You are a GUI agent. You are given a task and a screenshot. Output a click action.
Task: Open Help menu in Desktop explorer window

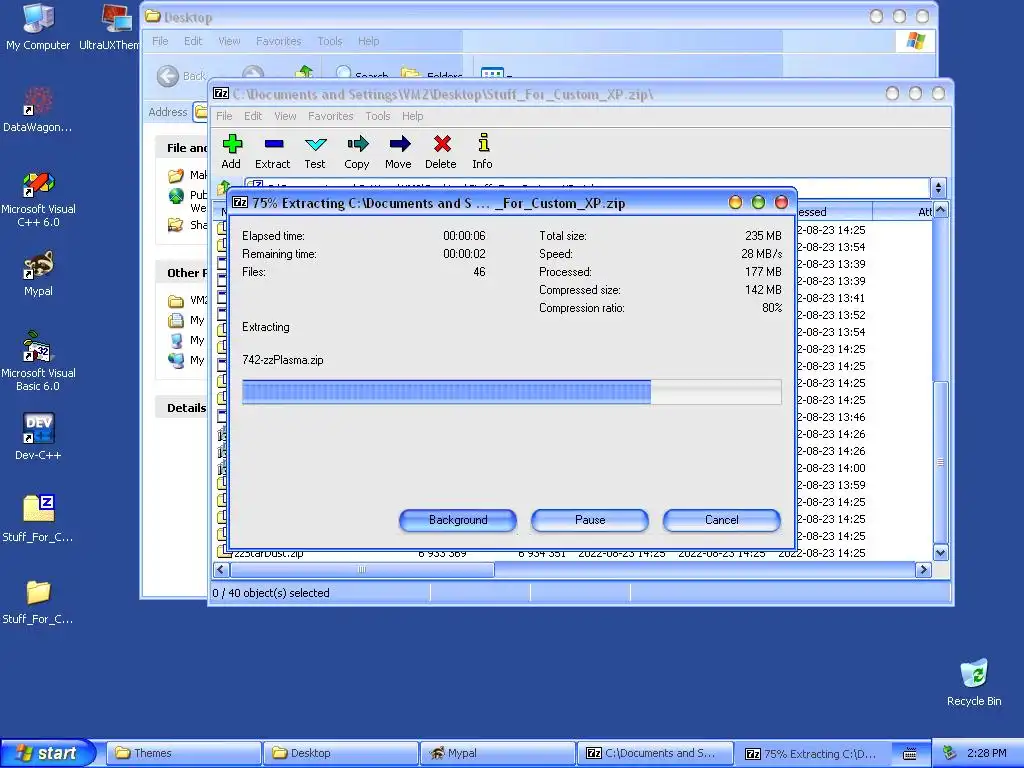(368, 41)
